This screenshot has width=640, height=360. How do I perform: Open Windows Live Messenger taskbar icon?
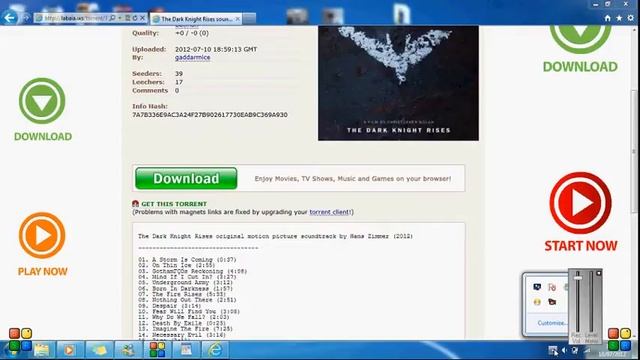128,350
